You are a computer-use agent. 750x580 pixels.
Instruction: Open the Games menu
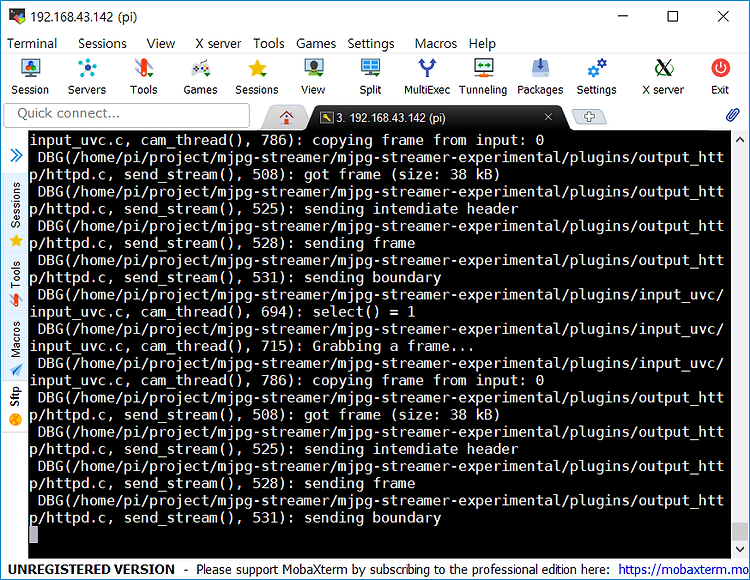click(x=316, y=44)
